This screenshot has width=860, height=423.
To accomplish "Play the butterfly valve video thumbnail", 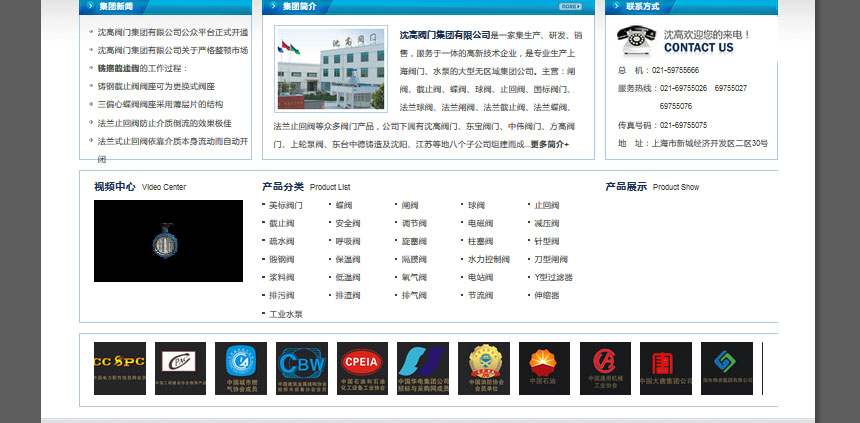I will pos(168,241).
